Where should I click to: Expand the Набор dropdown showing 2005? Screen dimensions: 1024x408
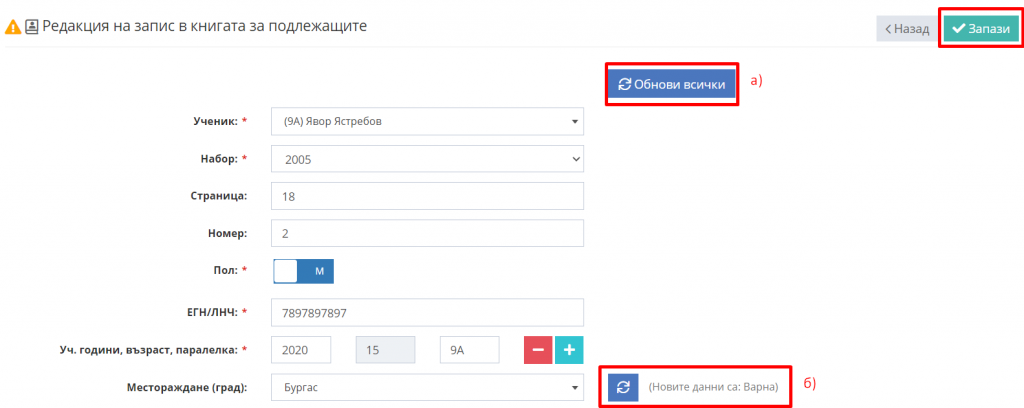[x=427, y=159]
